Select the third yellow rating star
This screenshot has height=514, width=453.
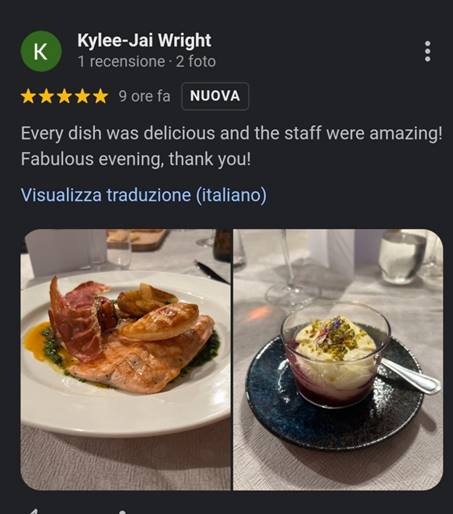(64, 96)
